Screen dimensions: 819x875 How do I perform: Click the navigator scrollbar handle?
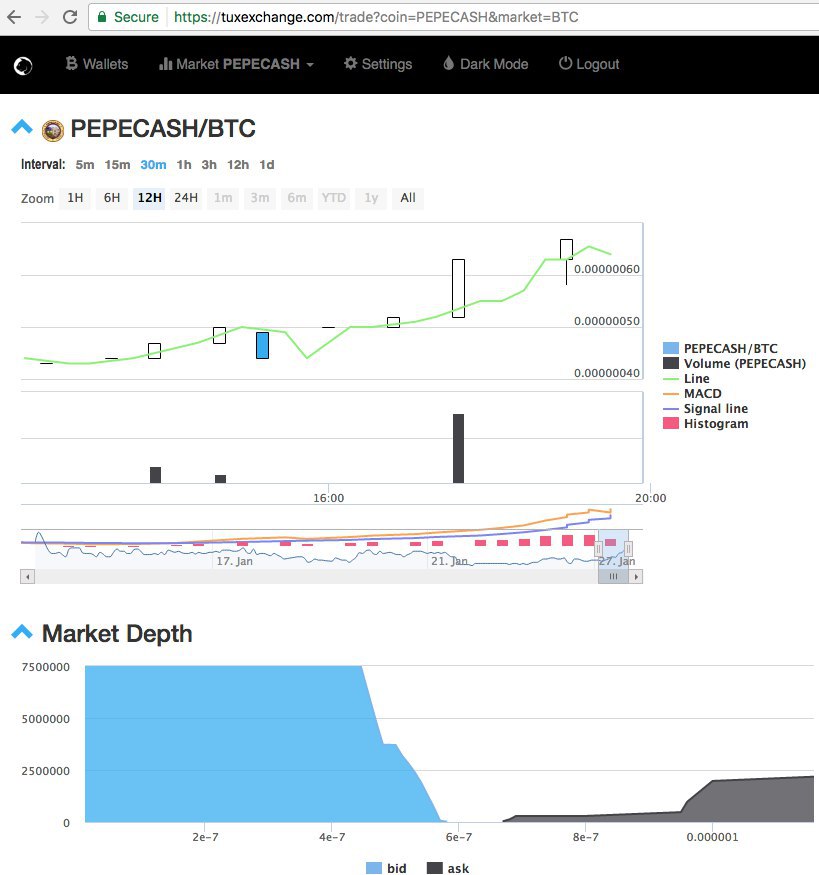coord(613,576)
